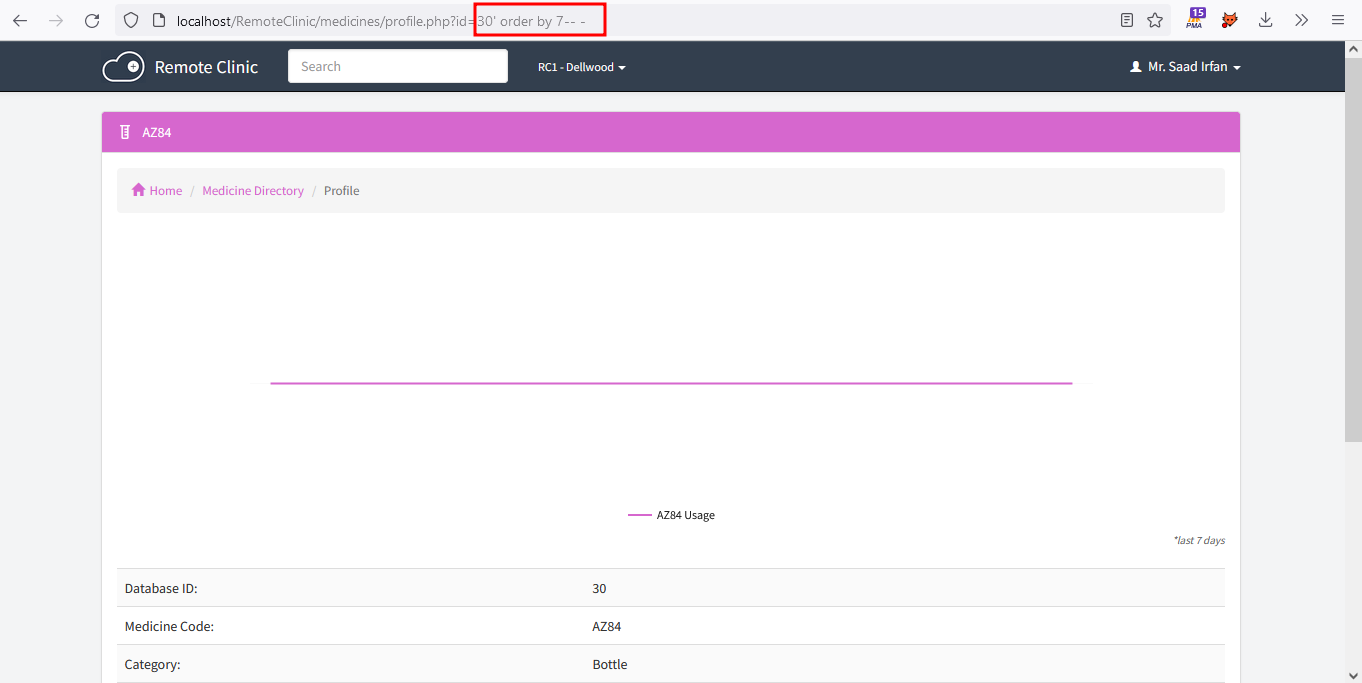Reload the page with refresh icon
This screenshot has height=683, width=1362.
(92, 20)
